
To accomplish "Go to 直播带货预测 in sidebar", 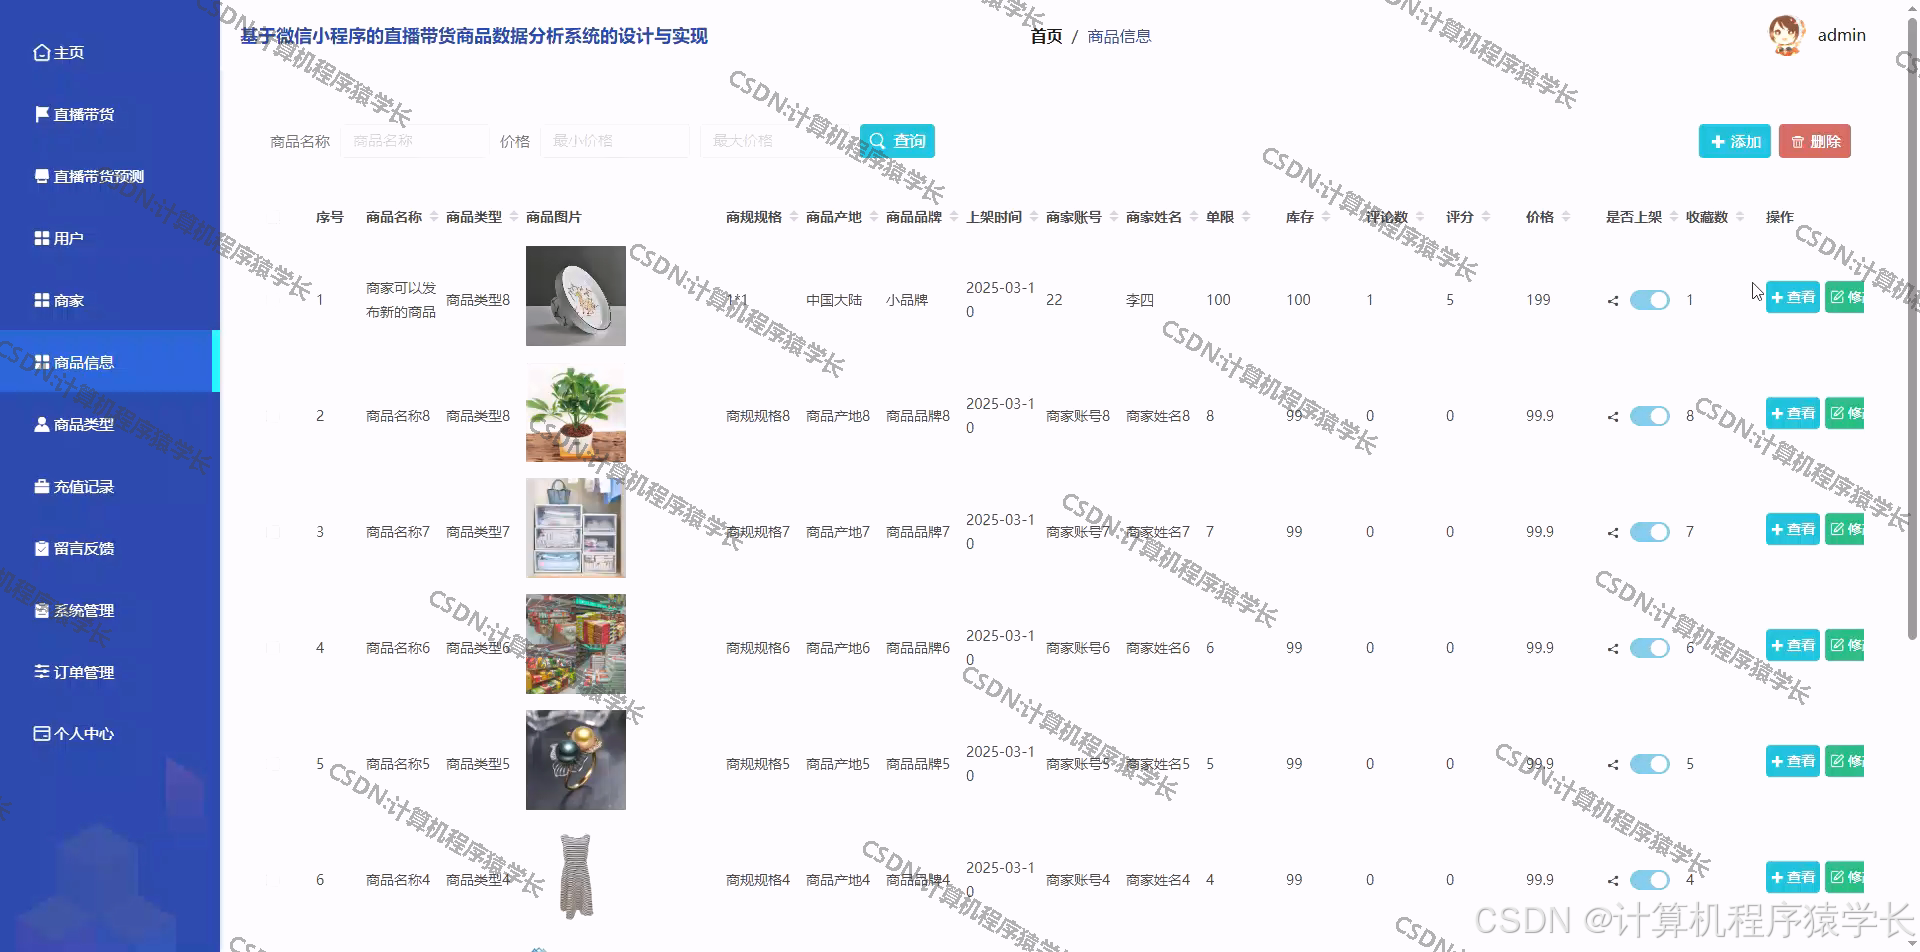I will pyautogui.click(x=88, y=177).
